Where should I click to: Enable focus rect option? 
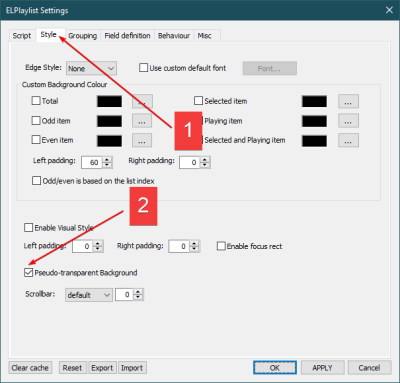coord(221,246)
